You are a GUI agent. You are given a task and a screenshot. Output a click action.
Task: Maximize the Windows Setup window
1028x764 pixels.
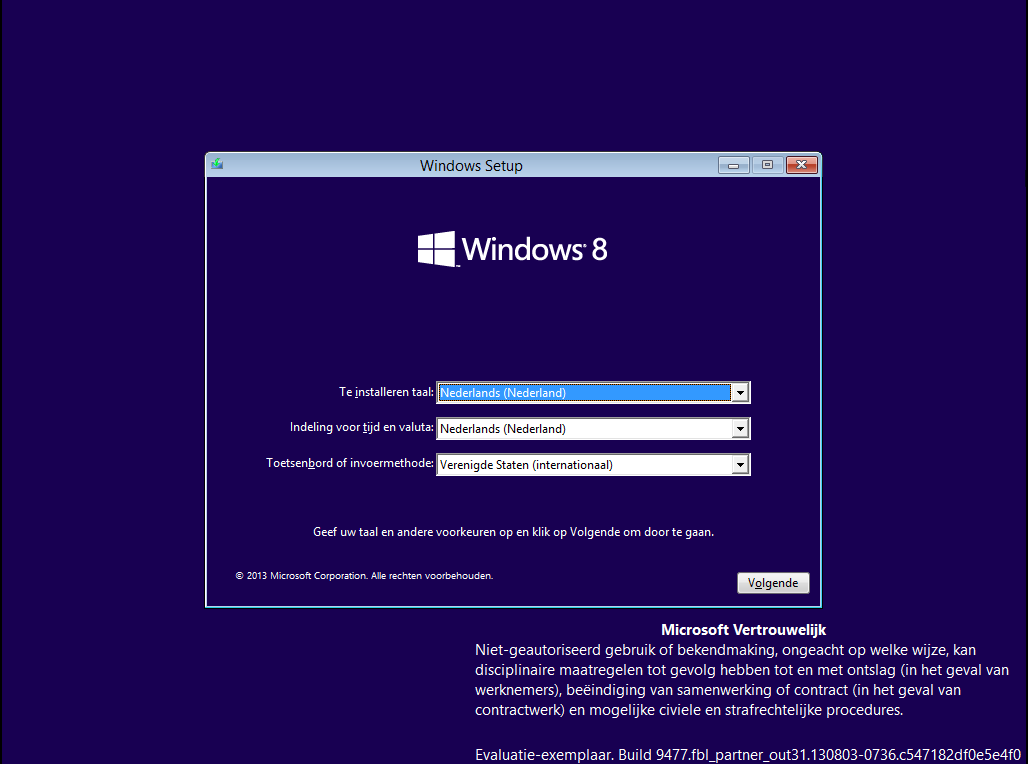(x=768, y=165)
